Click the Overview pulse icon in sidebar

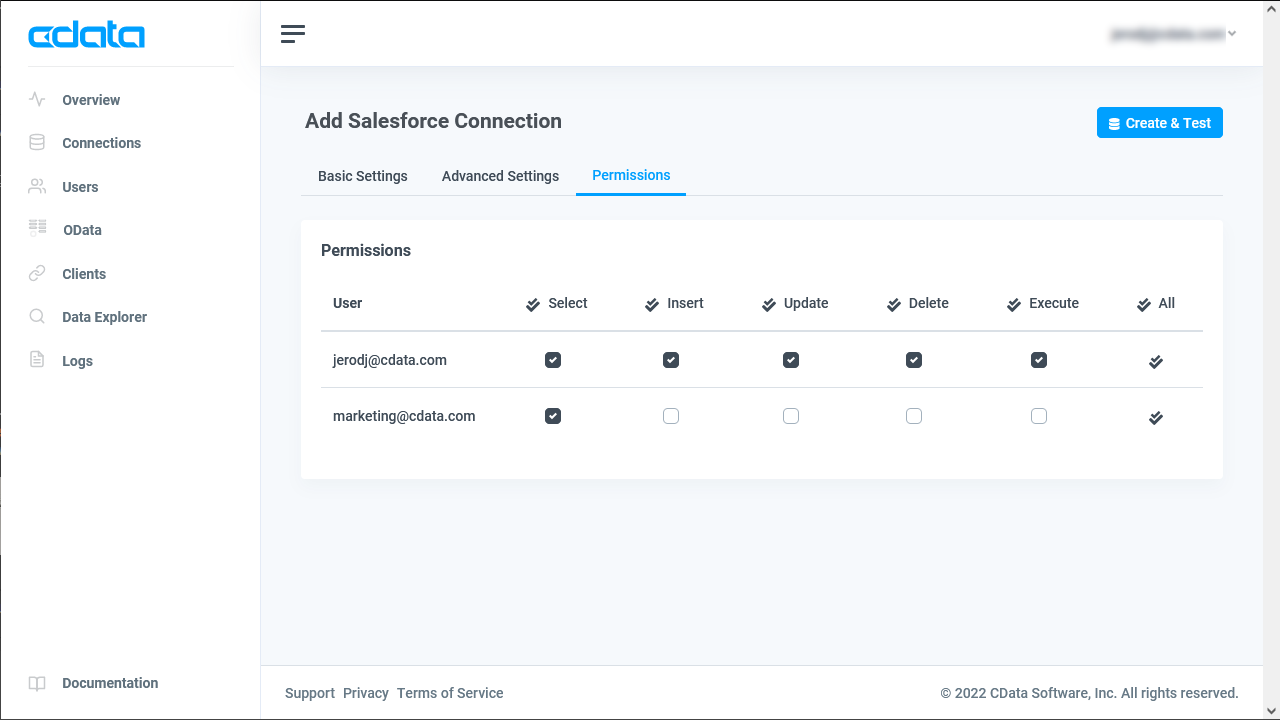click(x=37, y=100)
